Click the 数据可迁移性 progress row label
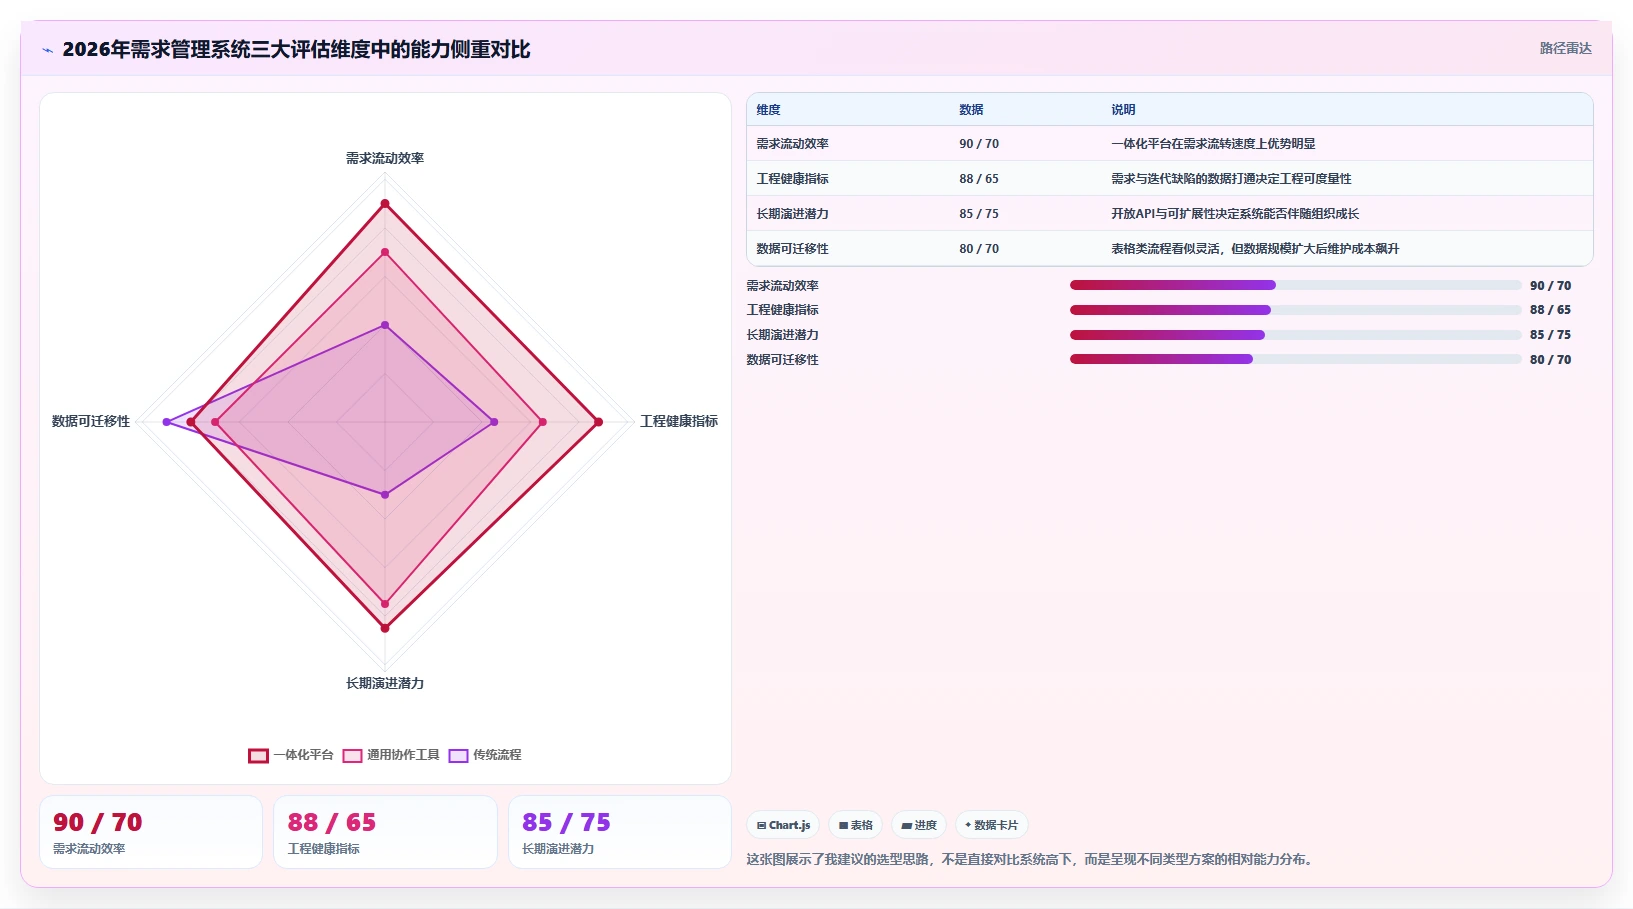 click(x=782, y=360)
